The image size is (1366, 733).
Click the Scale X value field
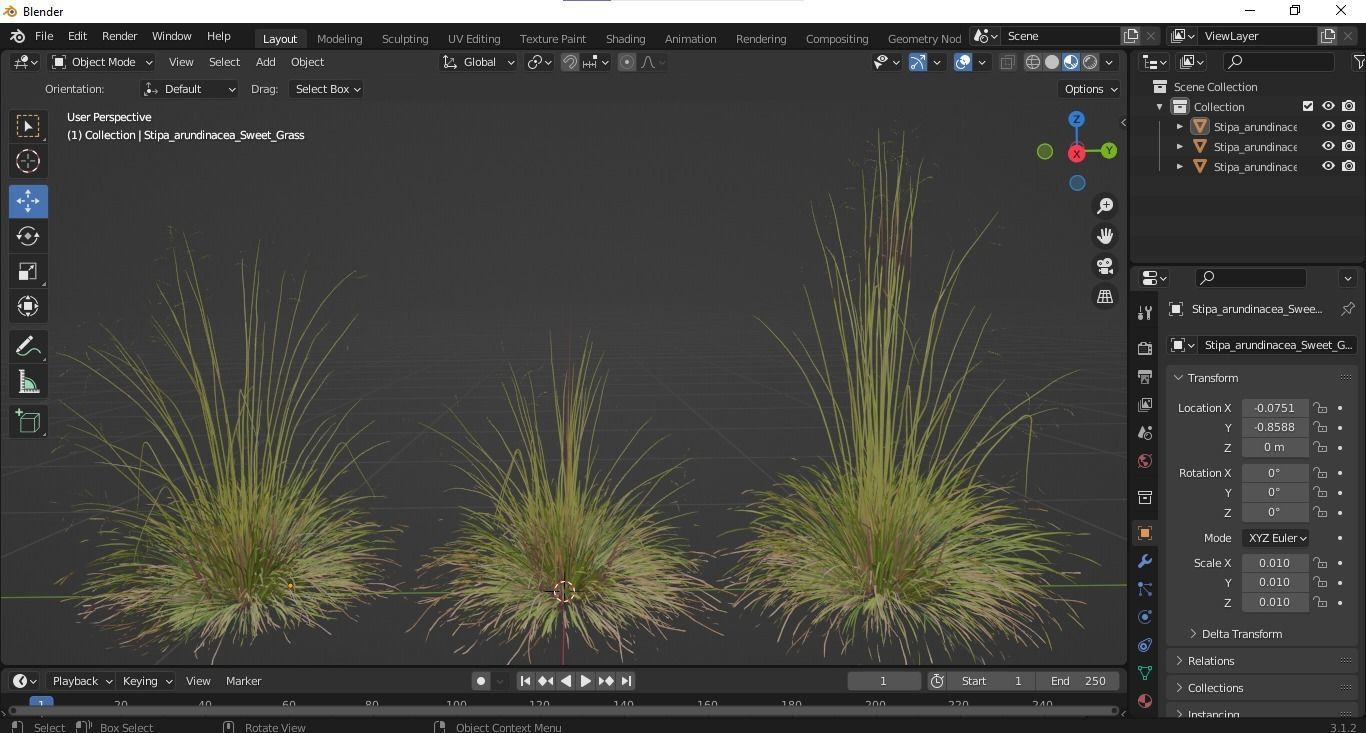[1275, 563]
